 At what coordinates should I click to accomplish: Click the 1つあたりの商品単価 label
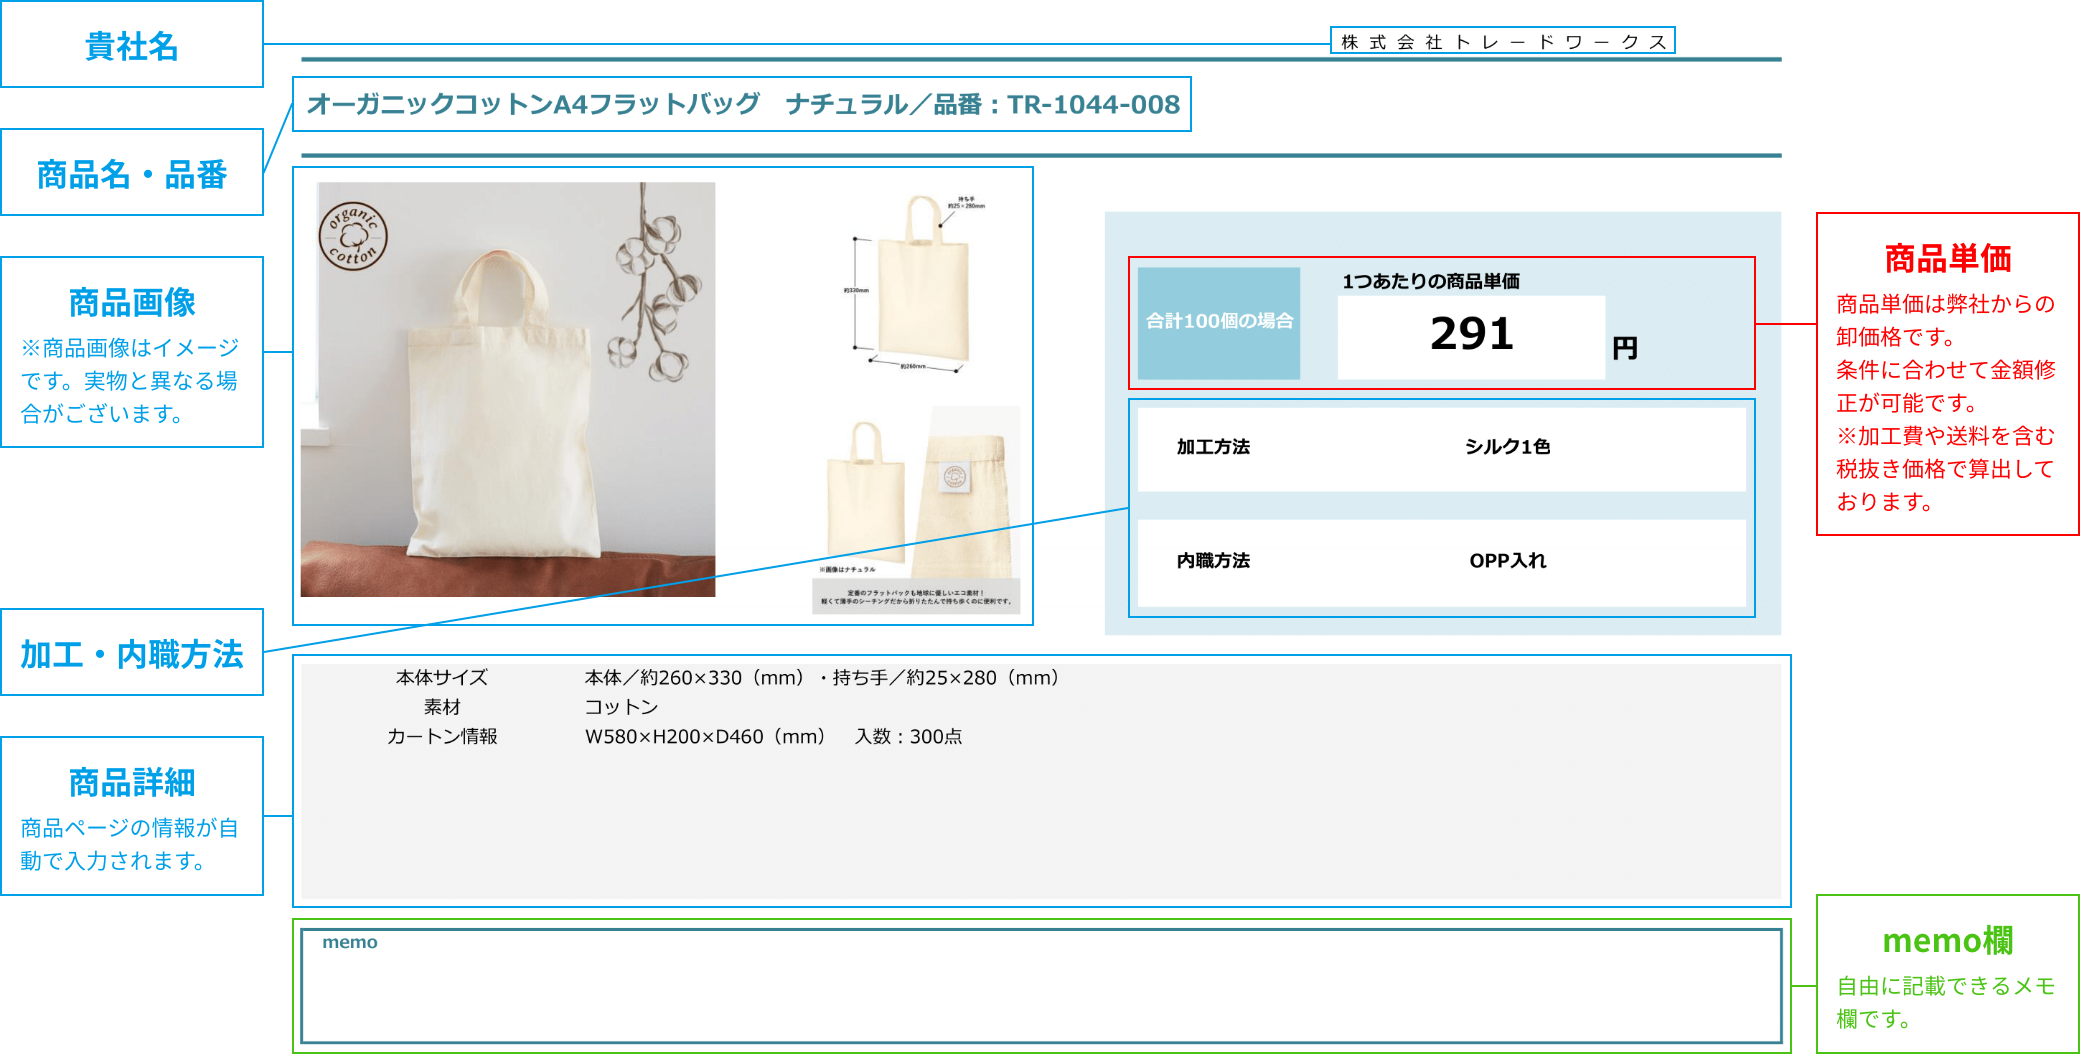[1430, 281]
